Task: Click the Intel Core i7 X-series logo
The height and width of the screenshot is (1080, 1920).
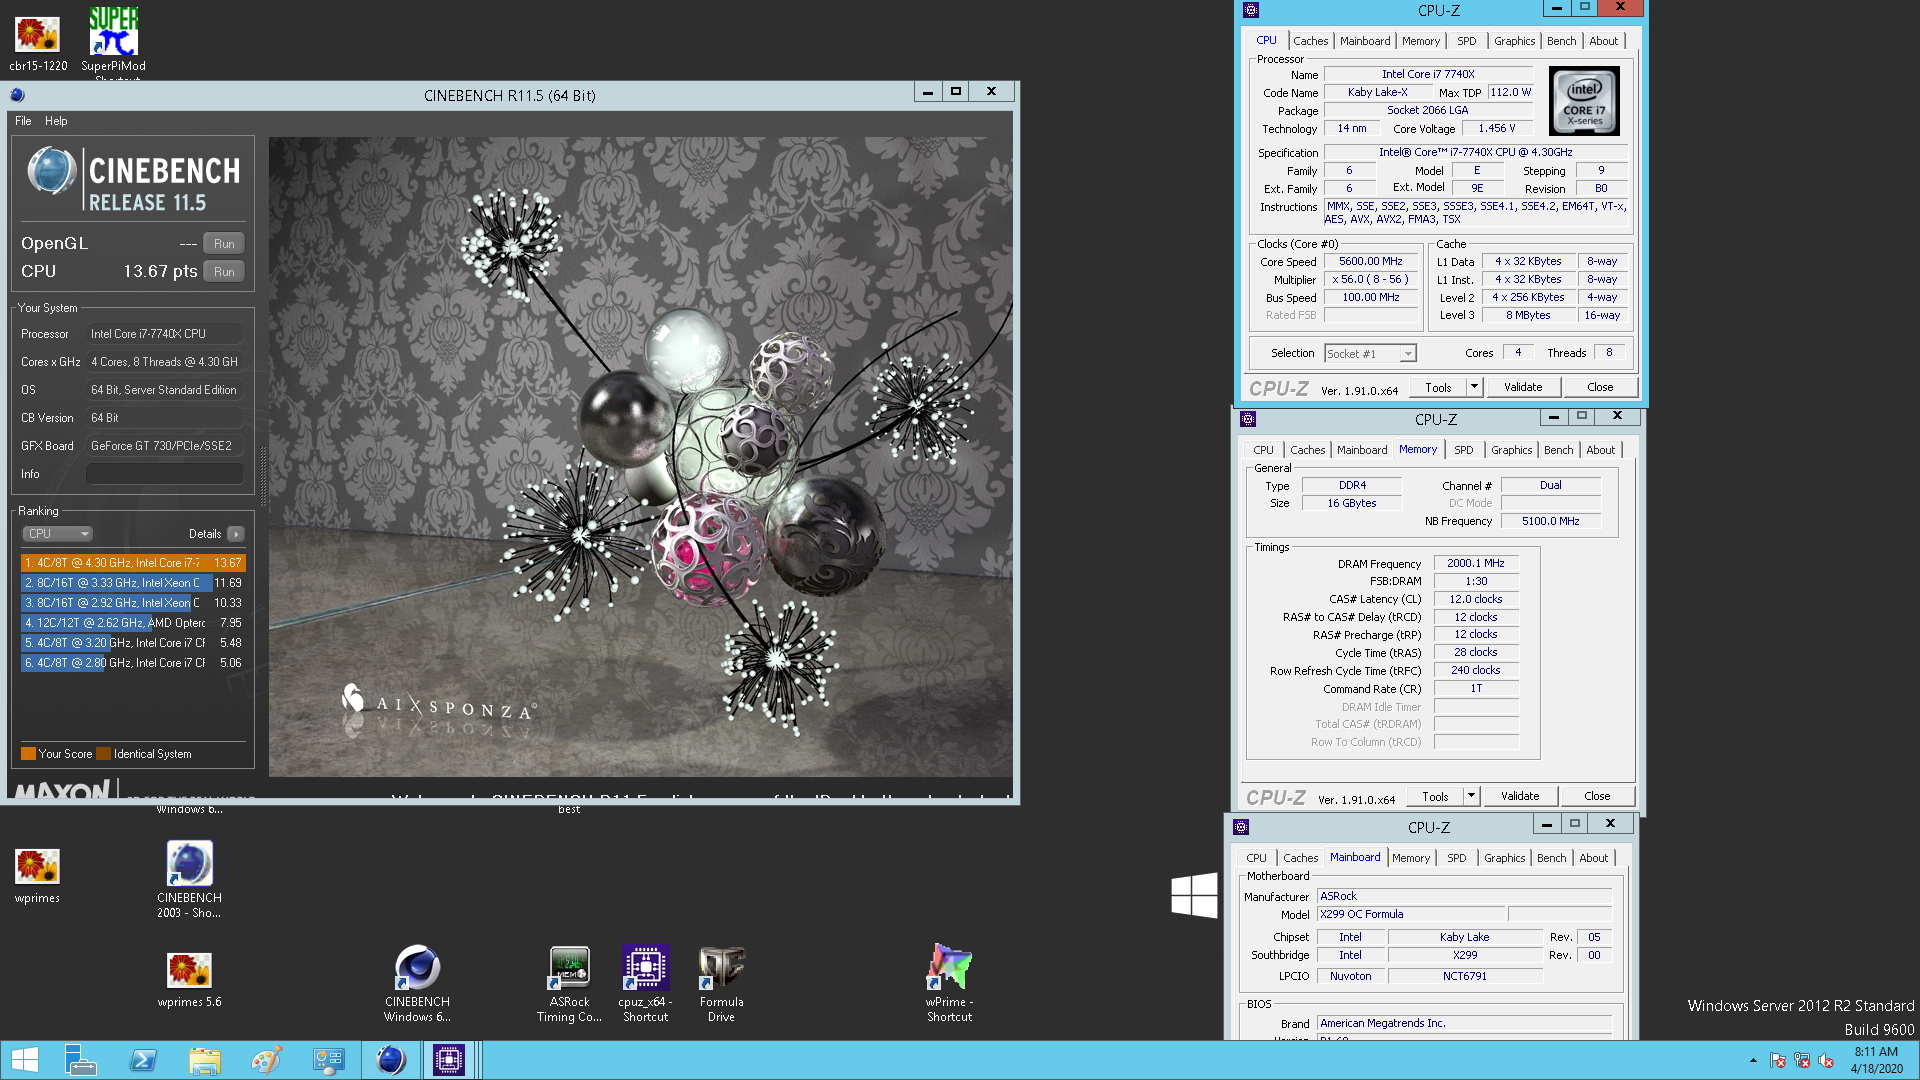Action: tap(1584, 101)
